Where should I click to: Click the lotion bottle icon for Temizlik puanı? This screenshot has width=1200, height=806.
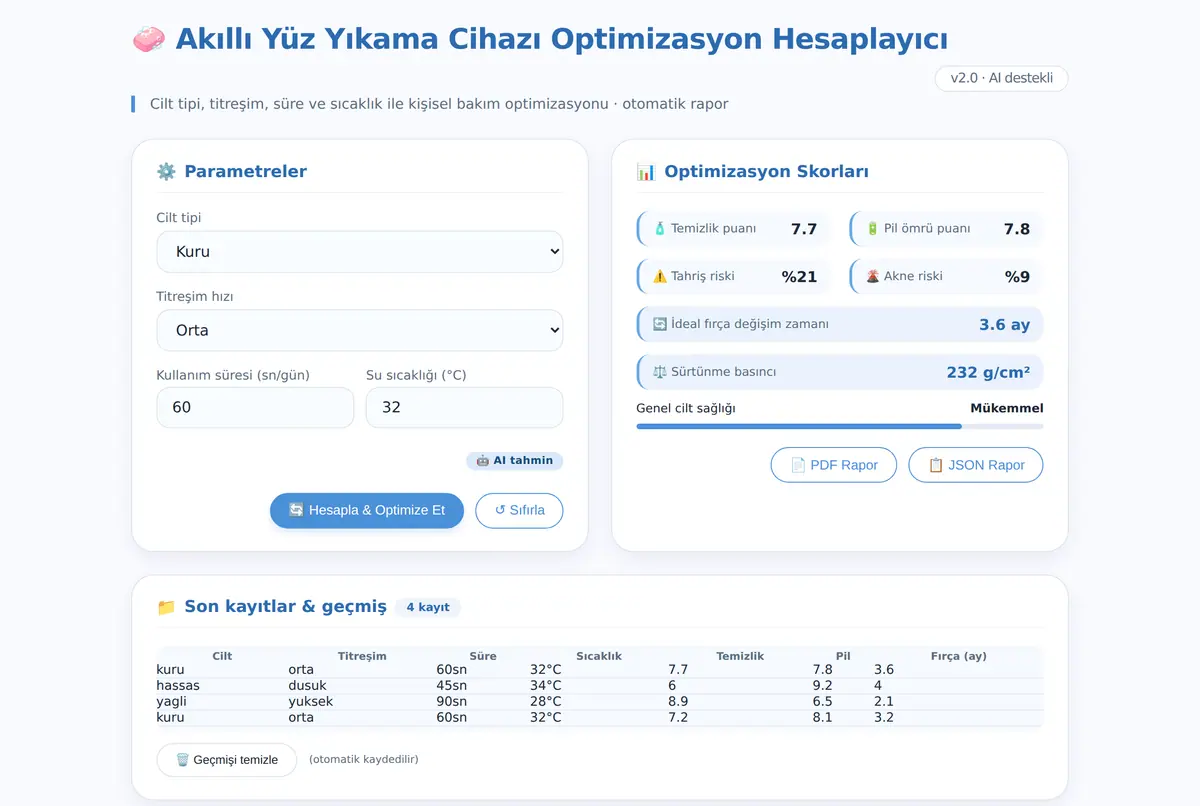(660, 228)
